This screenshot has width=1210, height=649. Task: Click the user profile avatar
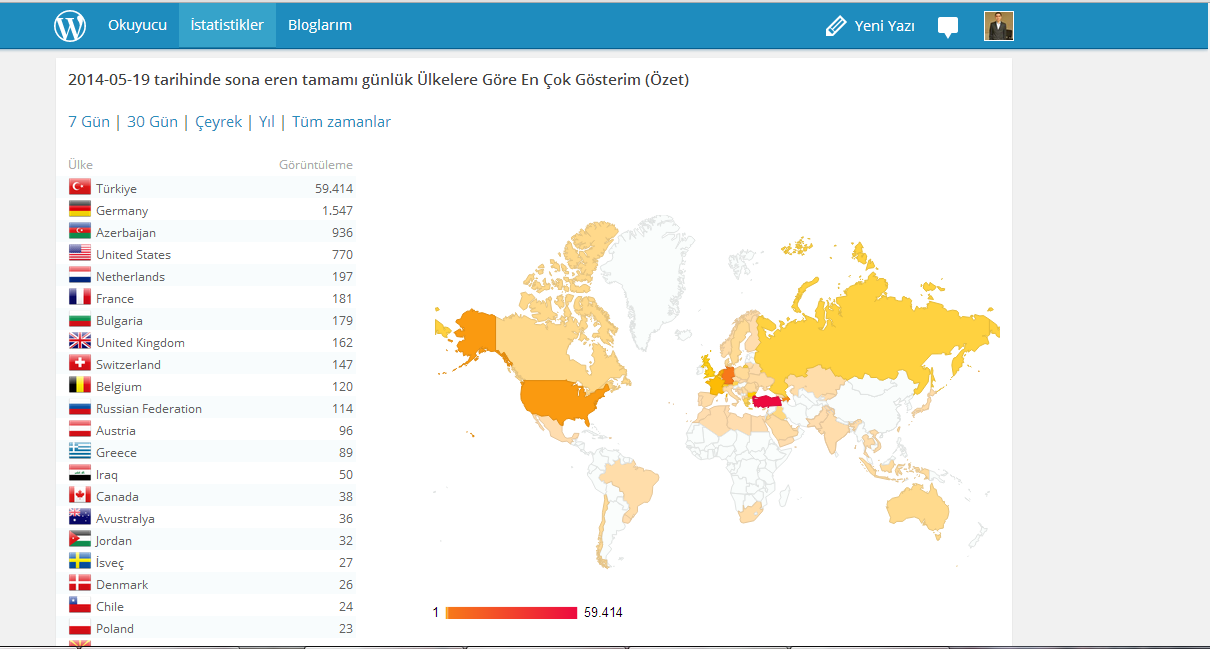[x=999, y=26]
